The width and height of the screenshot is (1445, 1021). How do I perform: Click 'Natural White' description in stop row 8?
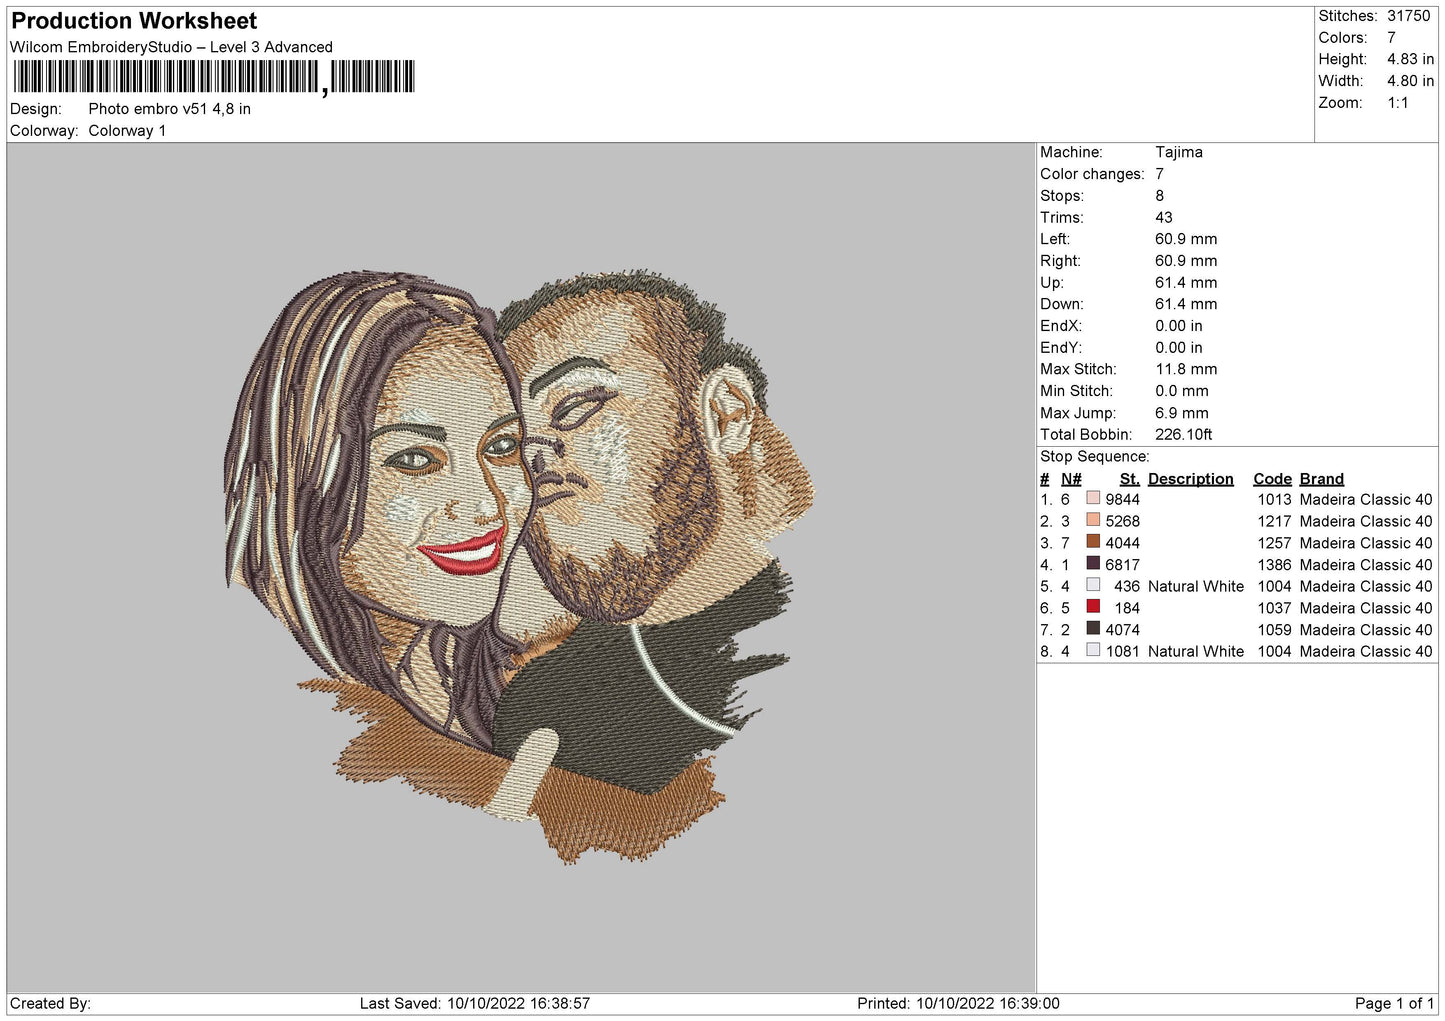pyautogui.click(x=1196, y=651)
